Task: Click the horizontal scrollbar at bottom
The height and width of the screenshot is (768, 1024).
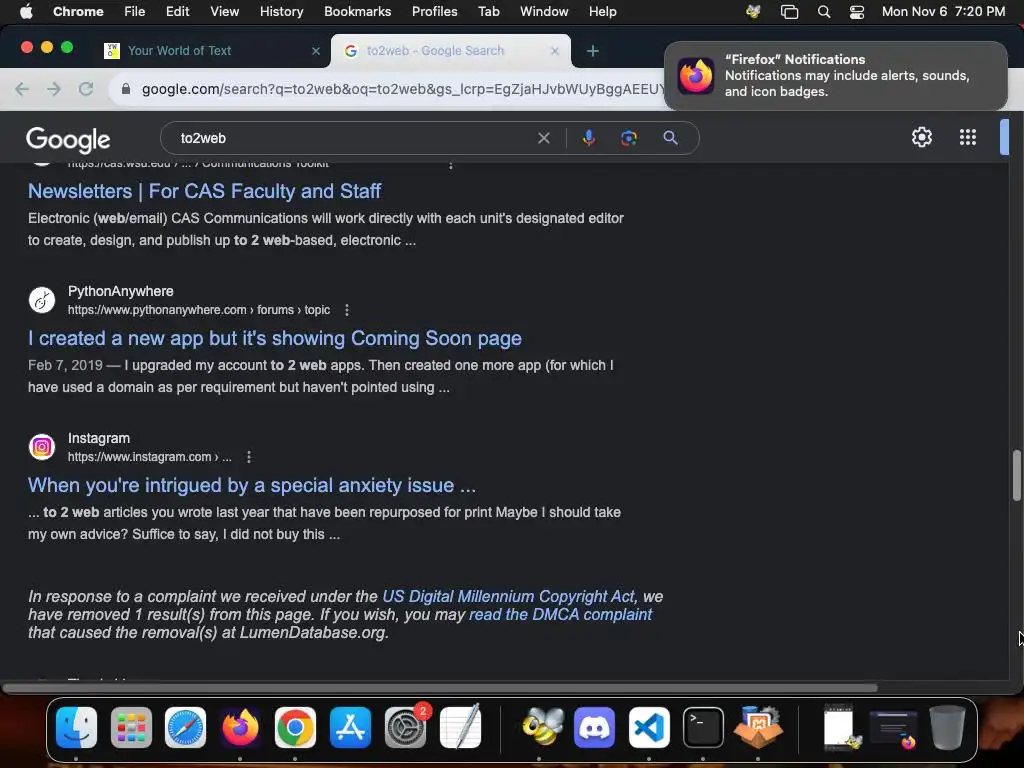Action: pyautogui.click(x=440, y=688)
